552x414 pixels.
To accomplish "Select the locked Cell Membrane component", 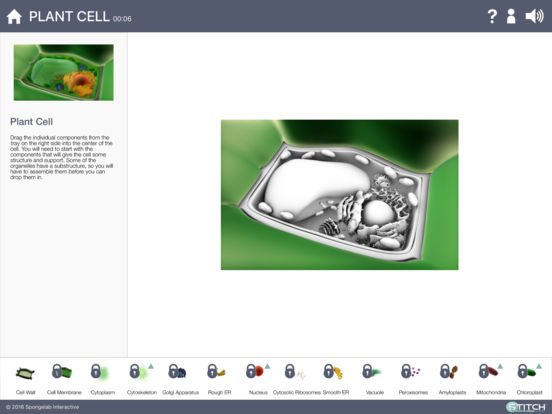I will pos(62,371).
